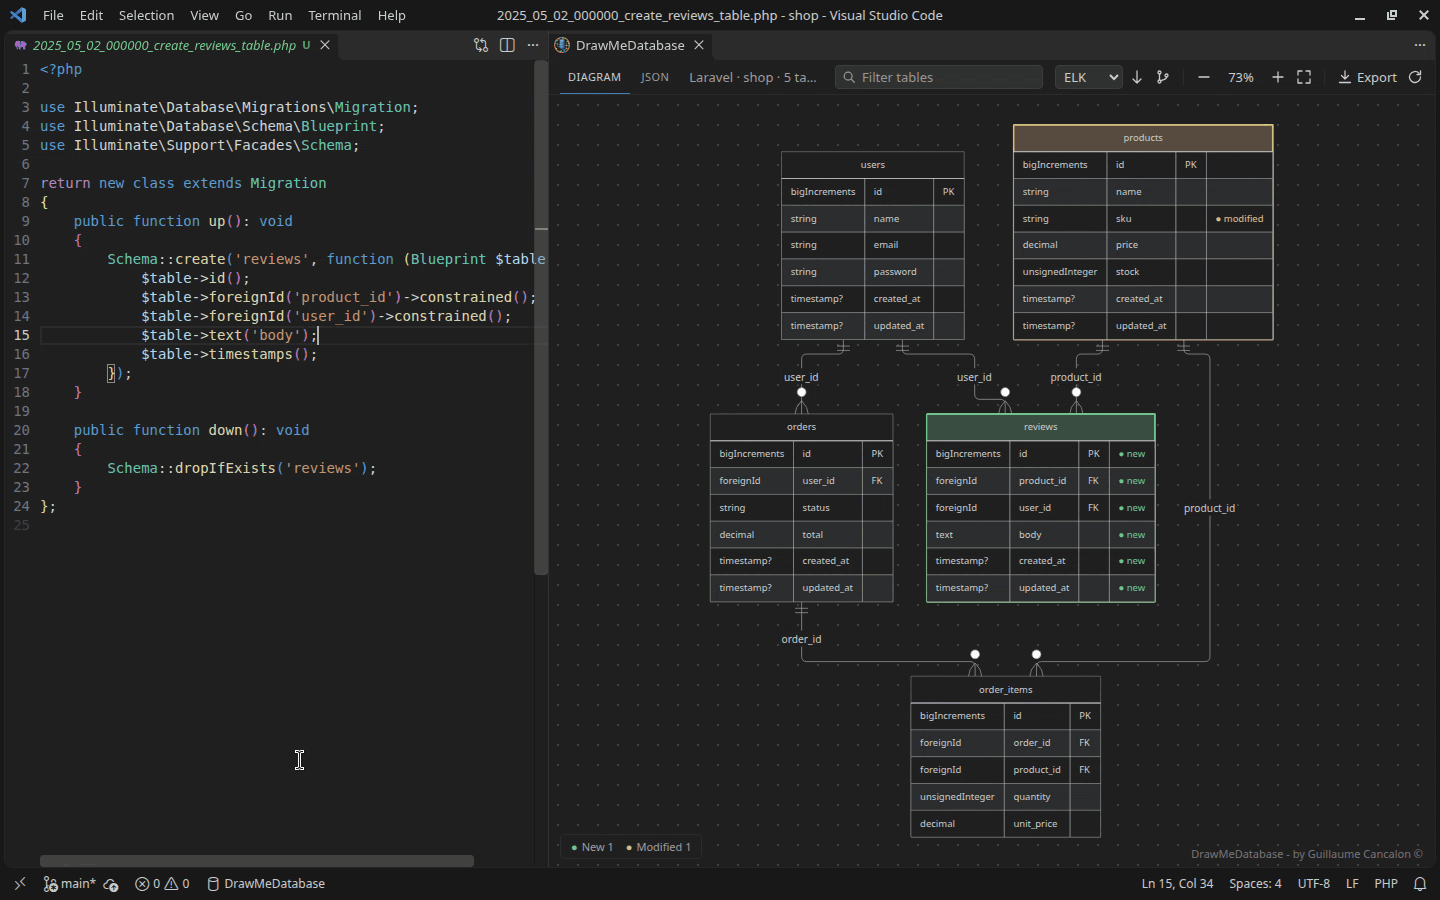This screenshot has height=900, width=1440.
Task: Zoom in the diagram with the plus icon
Action: pyautogui.click(x=1277, y=77)
